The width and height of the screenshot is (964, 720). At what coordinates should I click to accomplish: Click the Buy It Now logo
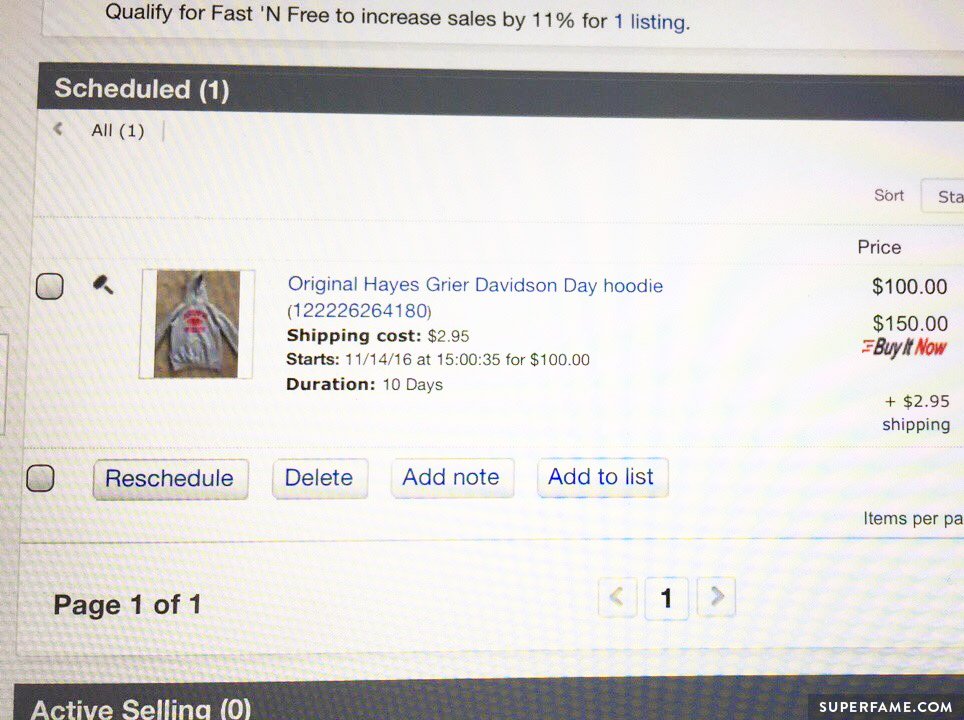904,347
